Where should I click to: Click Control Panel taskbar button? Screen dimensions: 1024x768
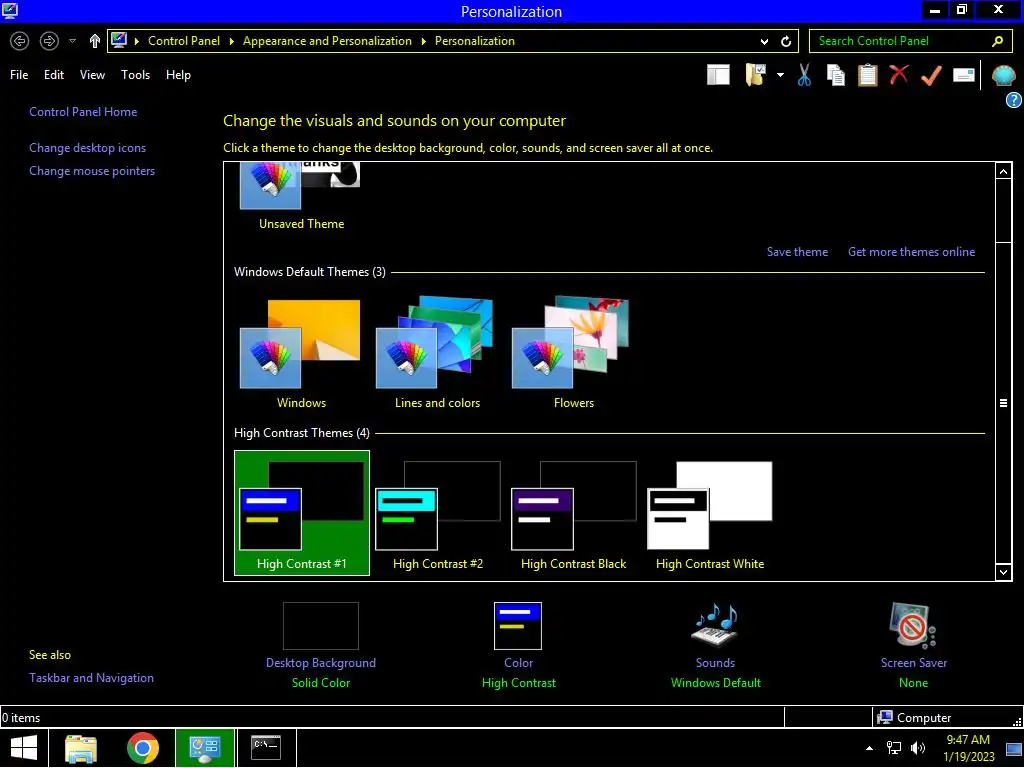coord(204,748)
